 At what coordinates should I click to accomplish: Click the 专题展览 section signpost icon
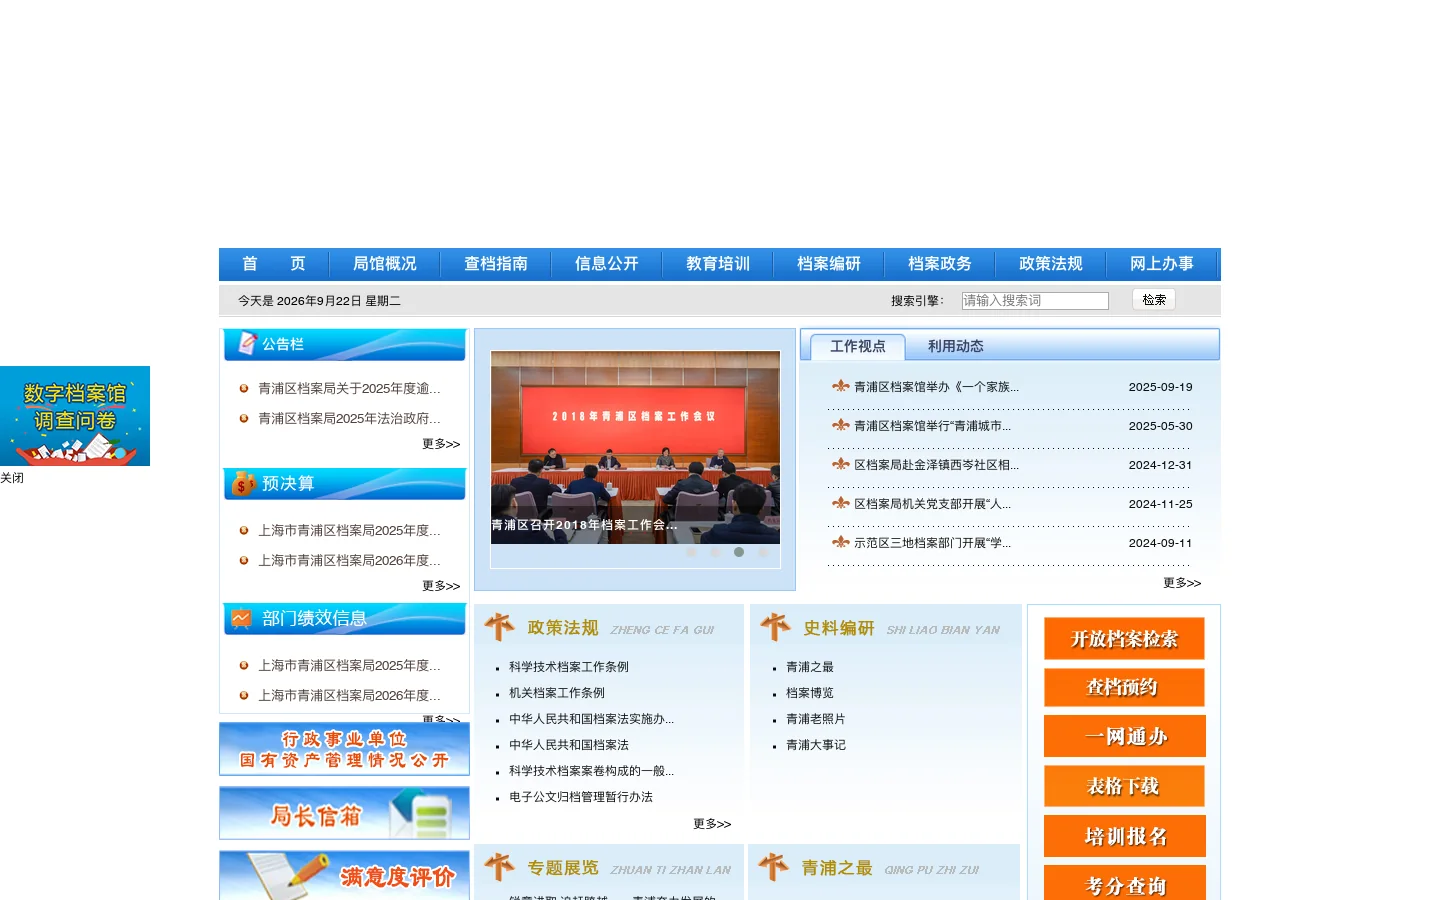[x=499, y=867]
